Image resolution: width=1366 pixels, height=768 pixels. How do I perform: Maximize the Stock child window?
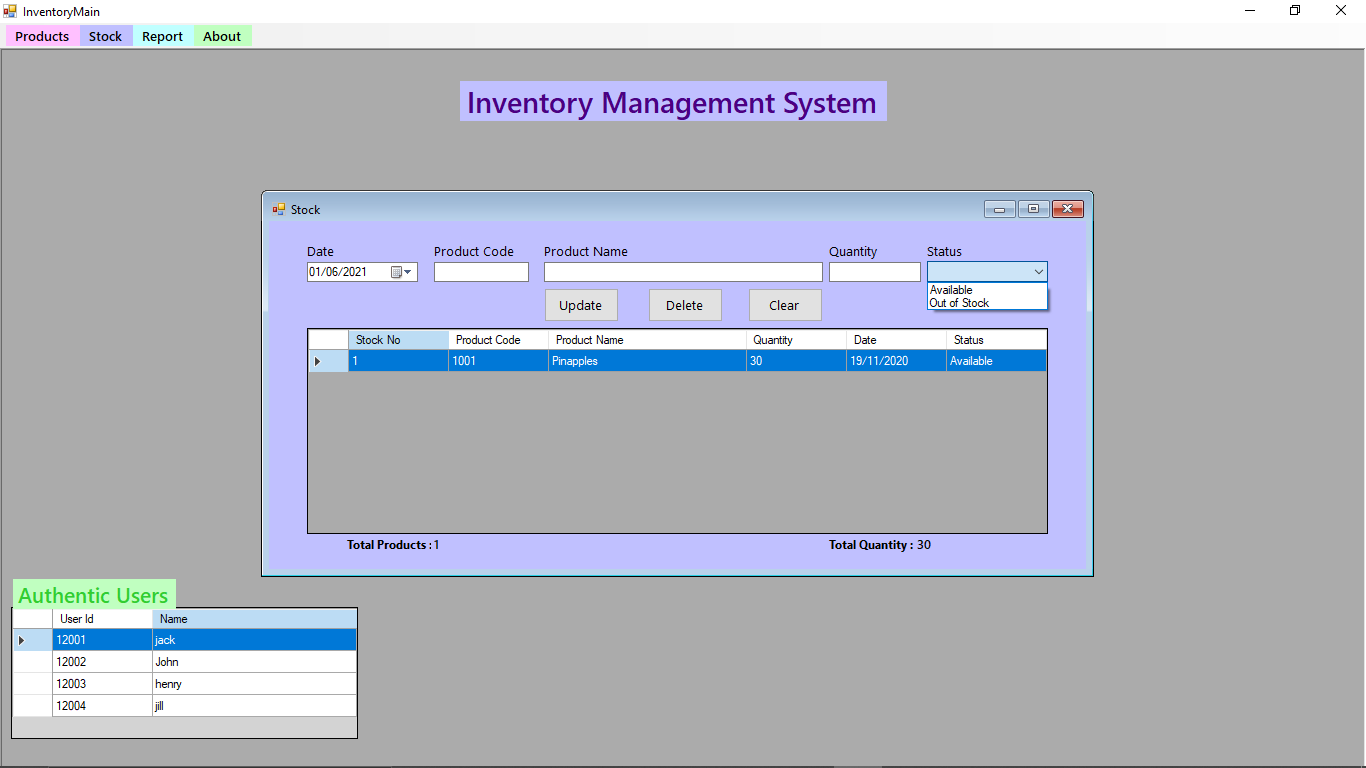click(x=1033, y=209)
